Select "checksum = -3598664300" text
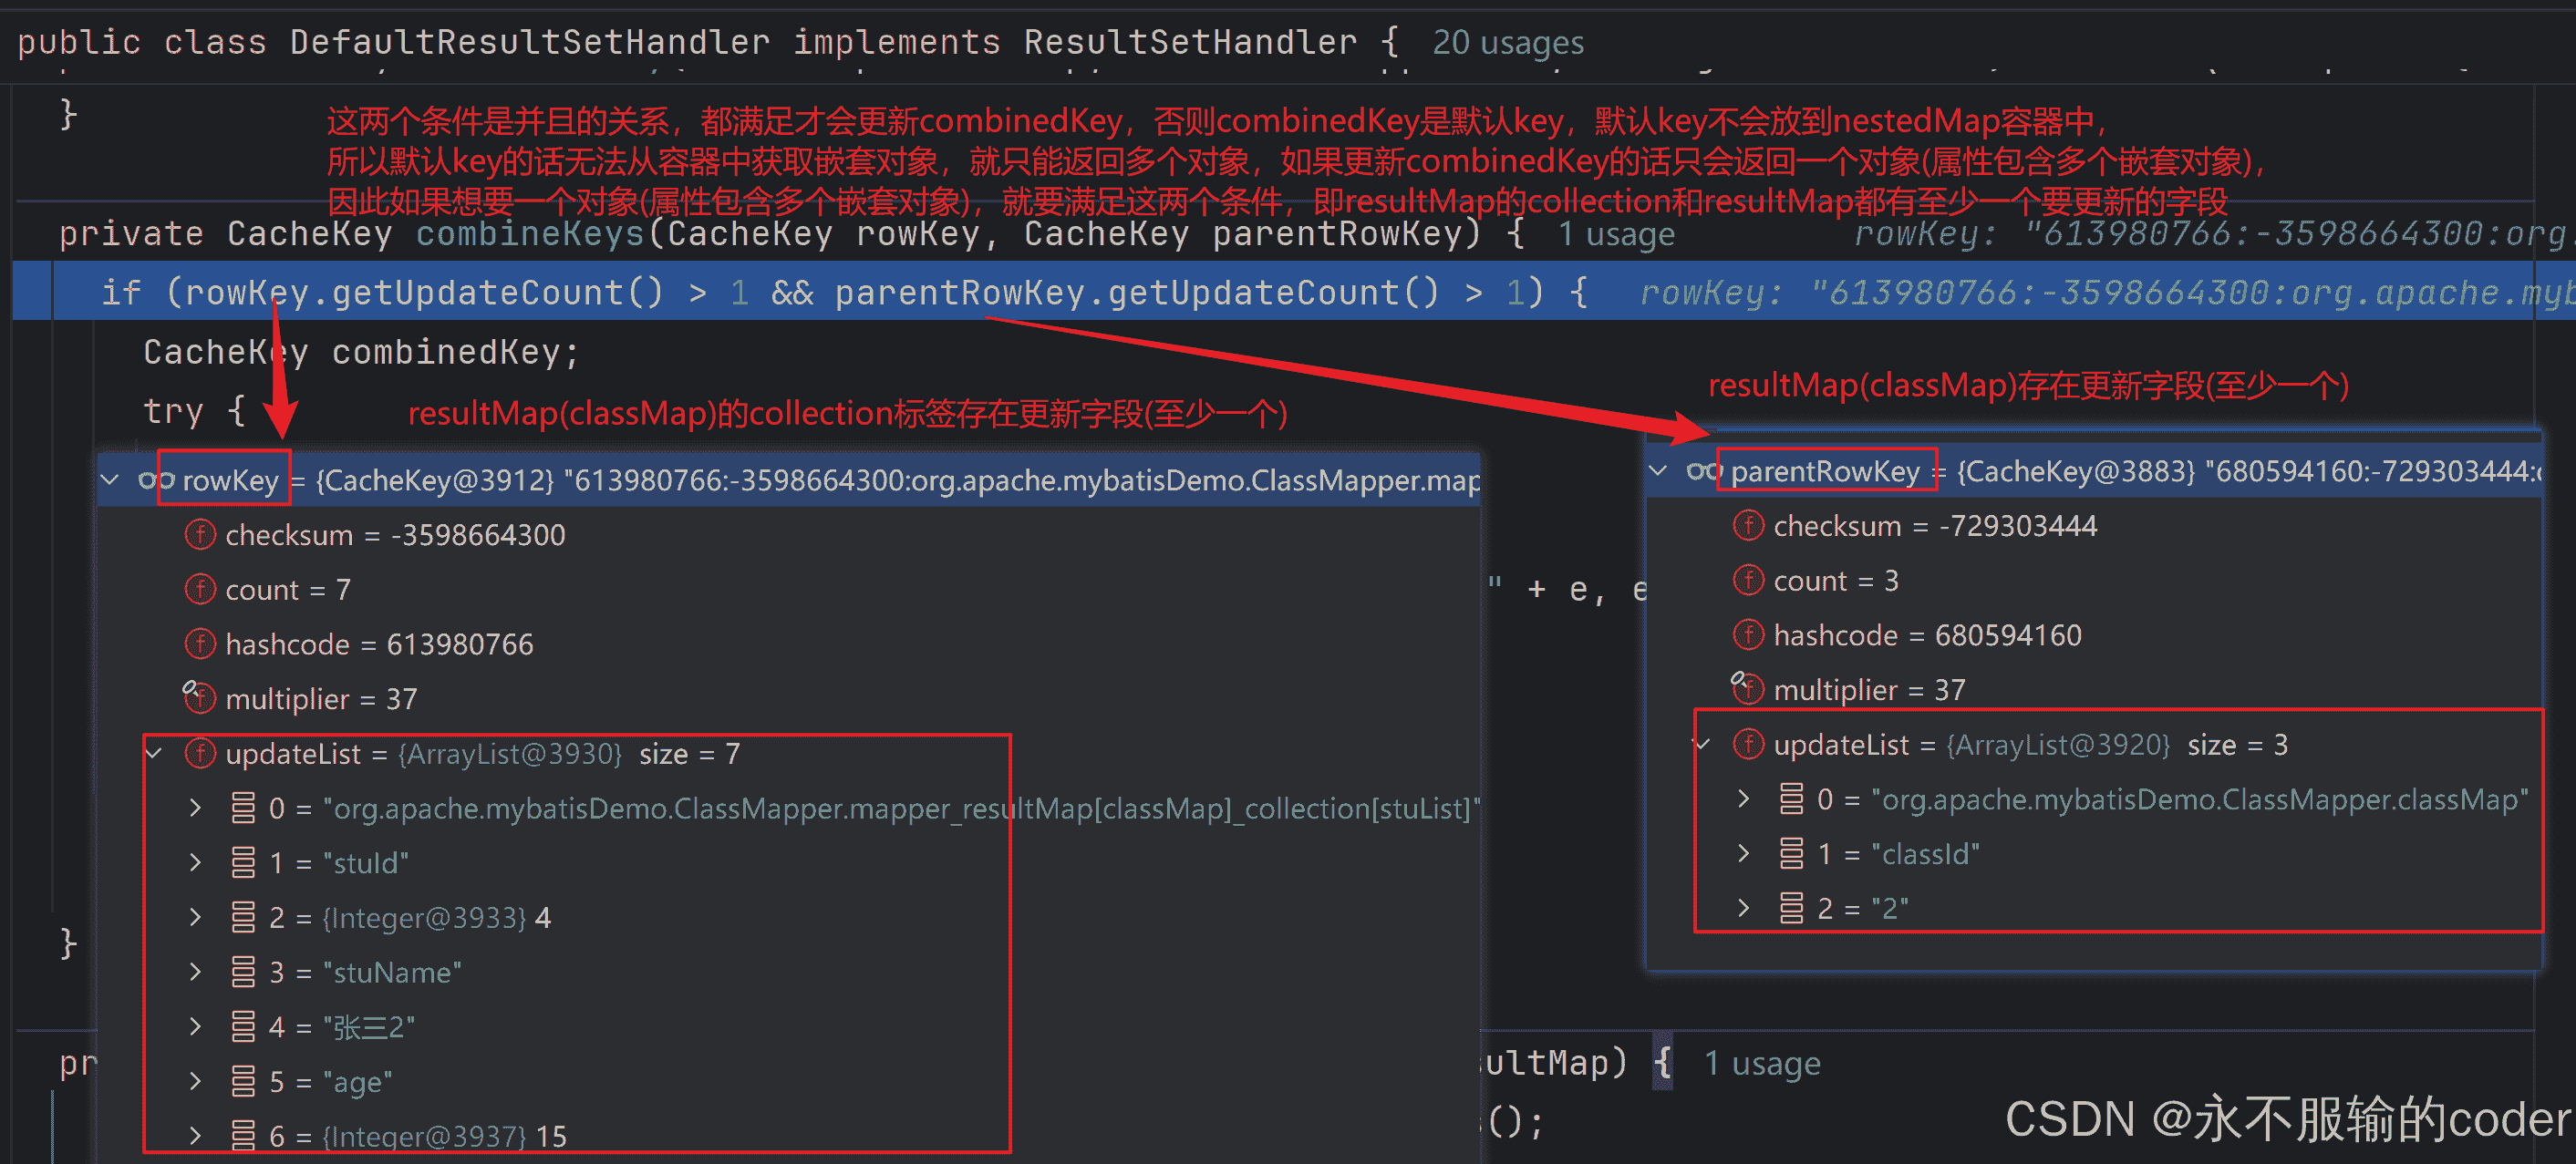This screenshot has height=1164, width=2576. [395, 535]
